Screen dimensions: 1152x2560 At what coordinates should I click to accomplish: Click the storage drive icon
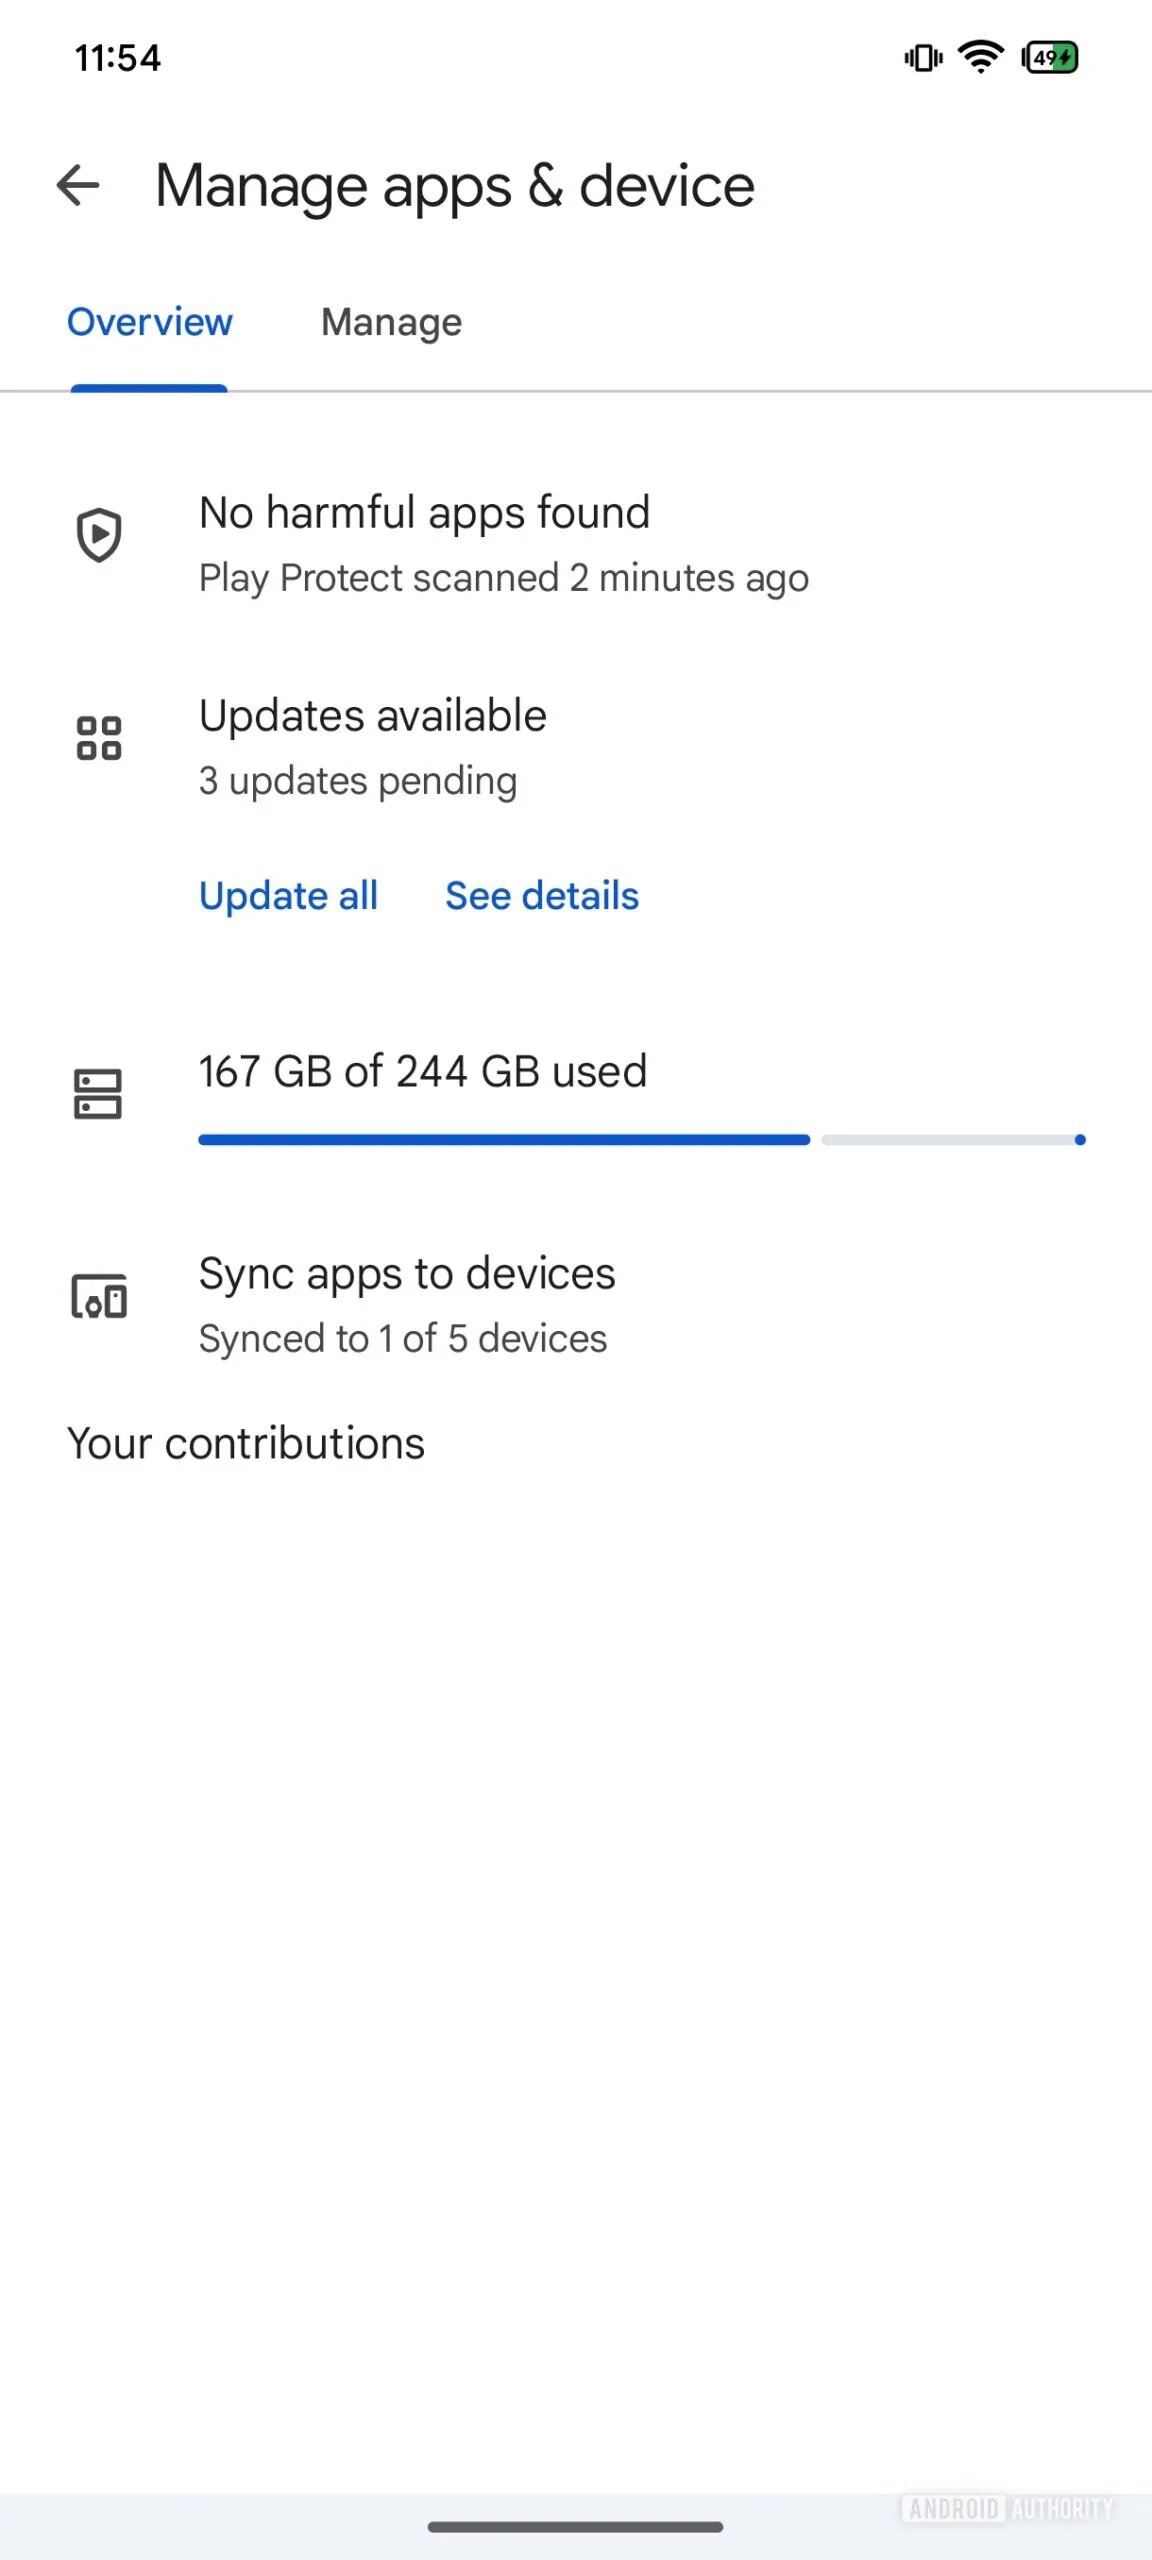(98, 1093)
